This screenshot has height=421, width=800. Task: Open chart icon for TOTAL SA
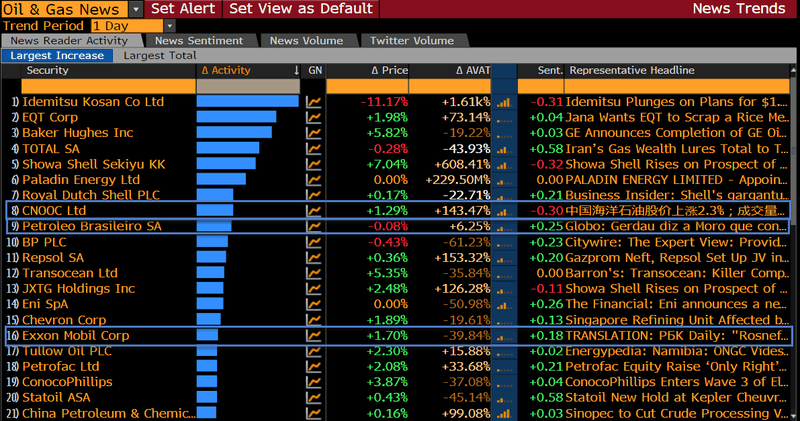313,149
